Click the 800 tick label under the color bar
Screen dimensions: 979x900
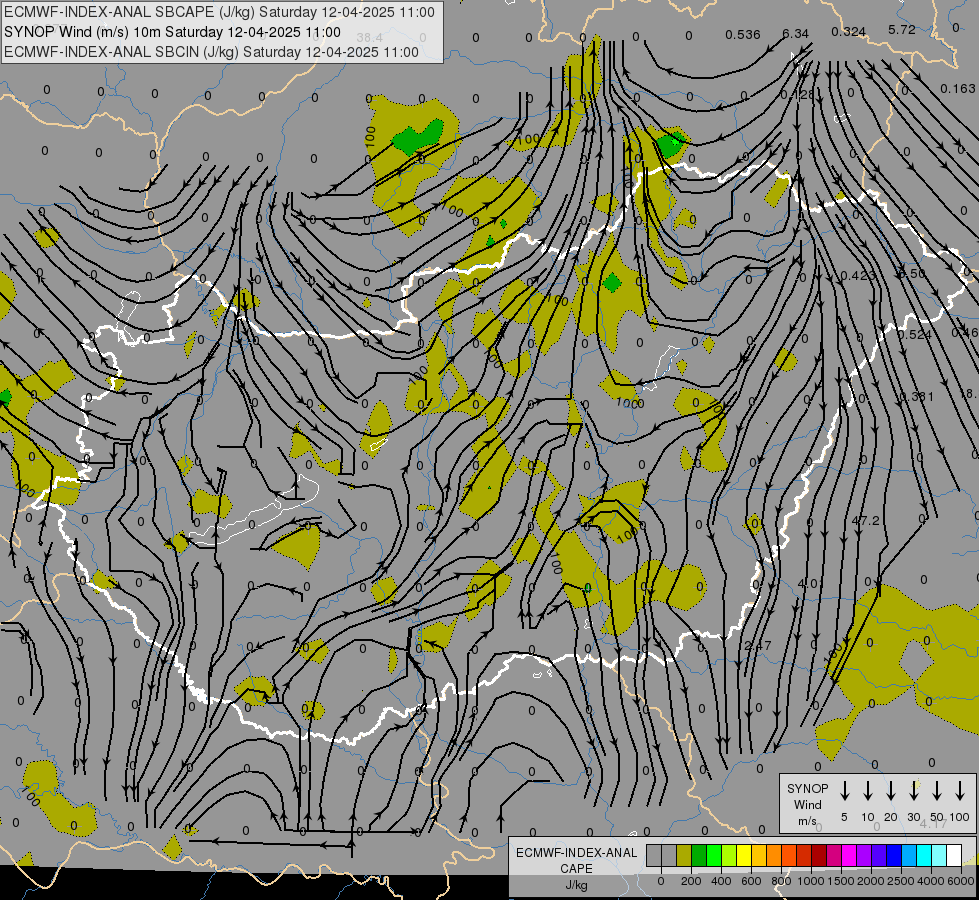[x=781, y=881]
